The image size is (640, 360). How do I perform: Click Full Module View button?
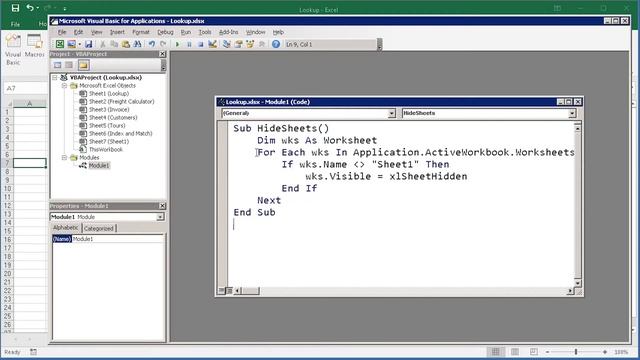pos(229,291)
